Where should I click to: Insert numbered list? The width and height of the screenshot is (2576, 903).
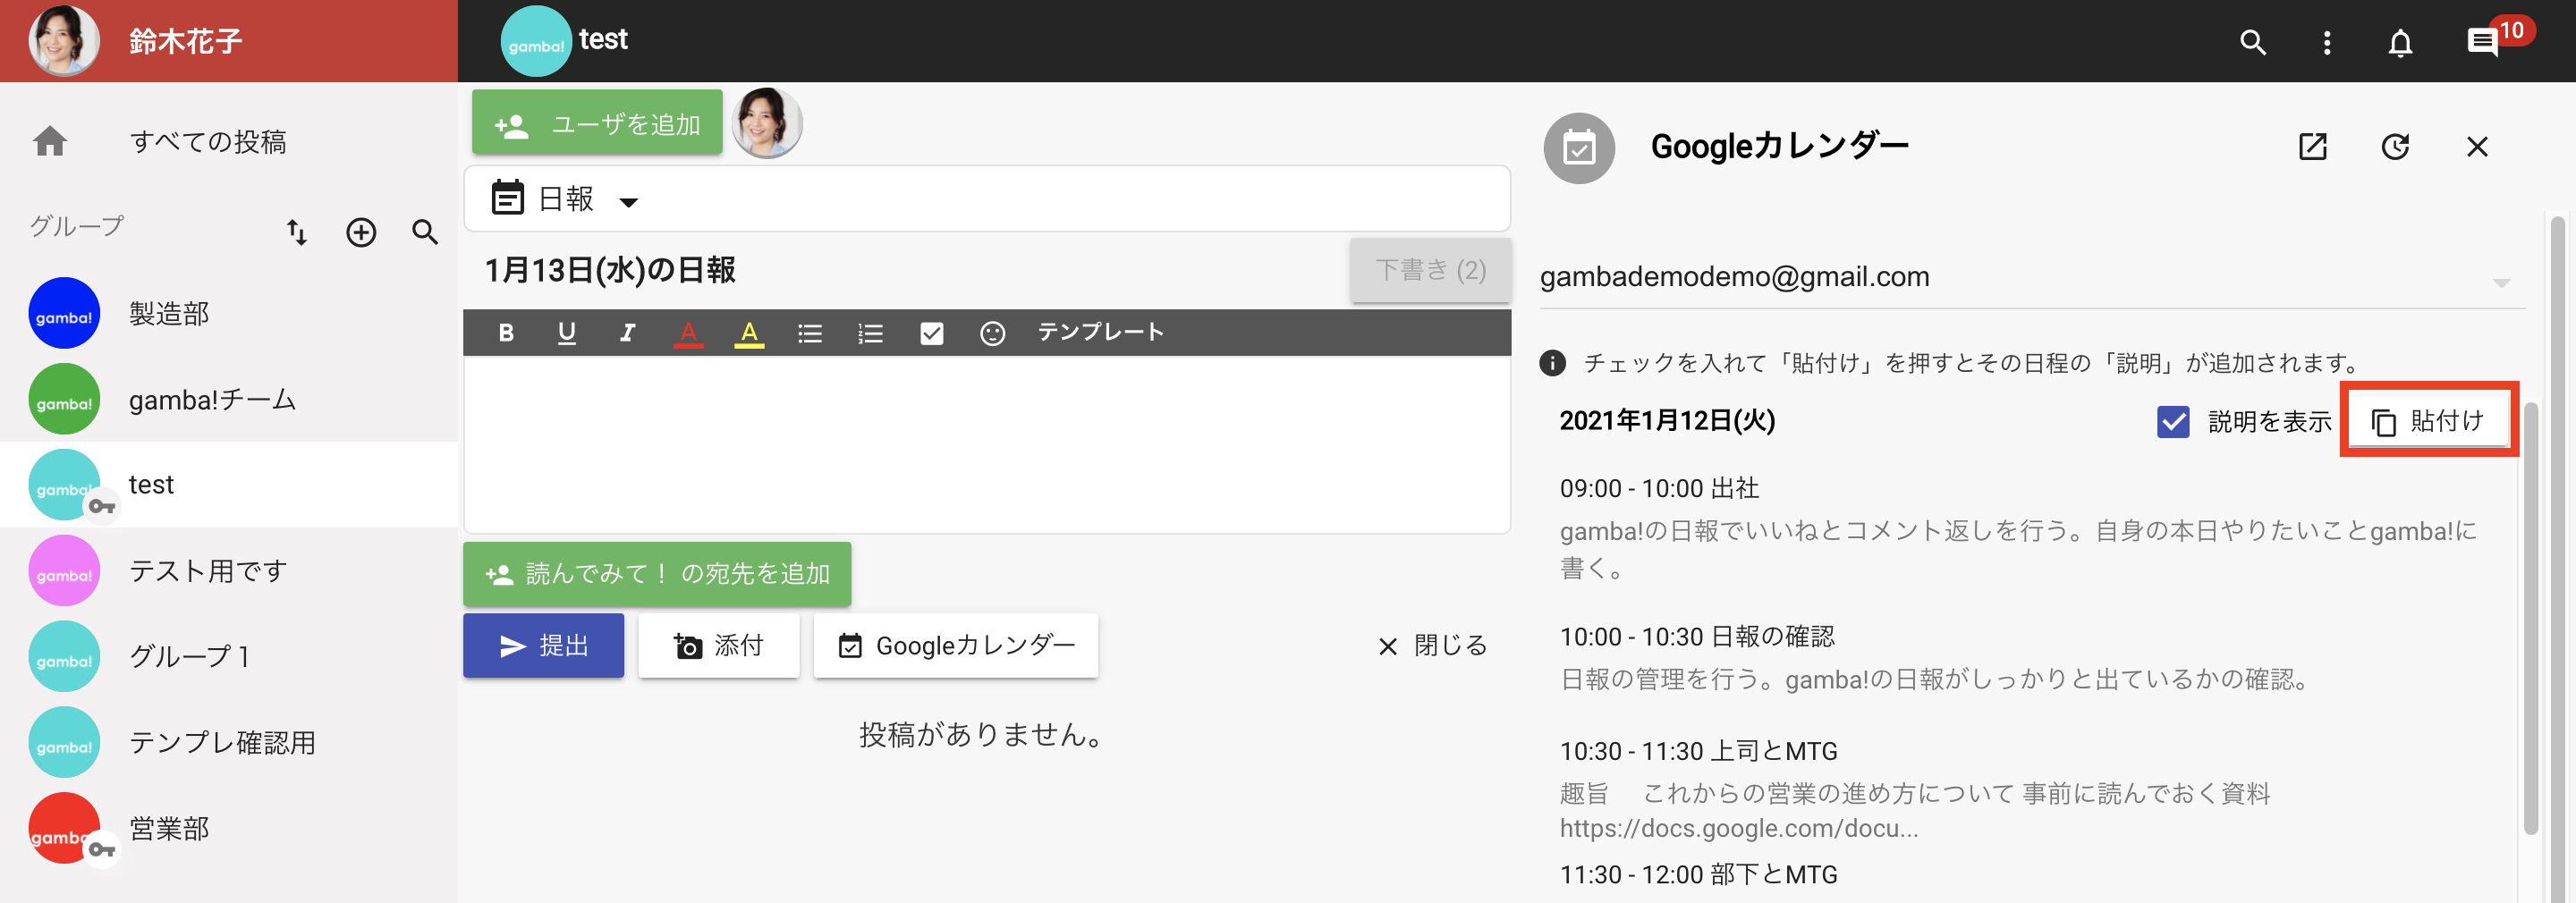871,333
